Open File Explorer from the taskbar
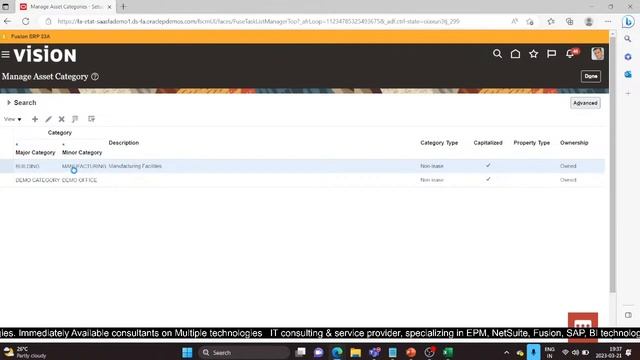The image size is (640, 360). click(x=356, y=352)
